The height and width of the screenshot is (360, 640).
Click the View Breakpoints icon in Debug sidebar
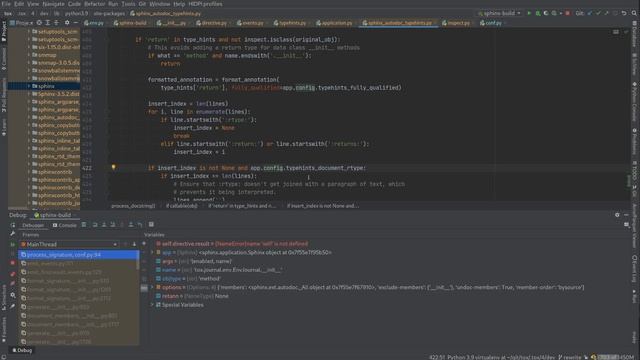coord(13,273)
